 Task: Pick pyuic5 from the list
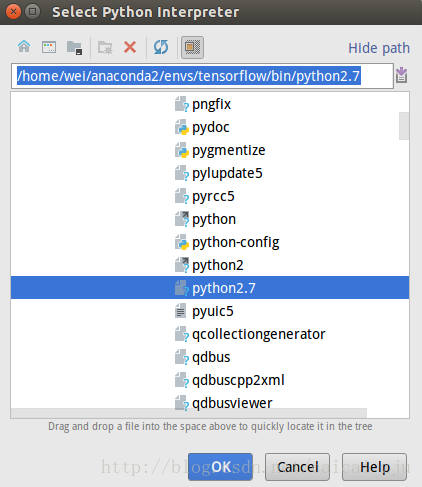pos(210,311)
